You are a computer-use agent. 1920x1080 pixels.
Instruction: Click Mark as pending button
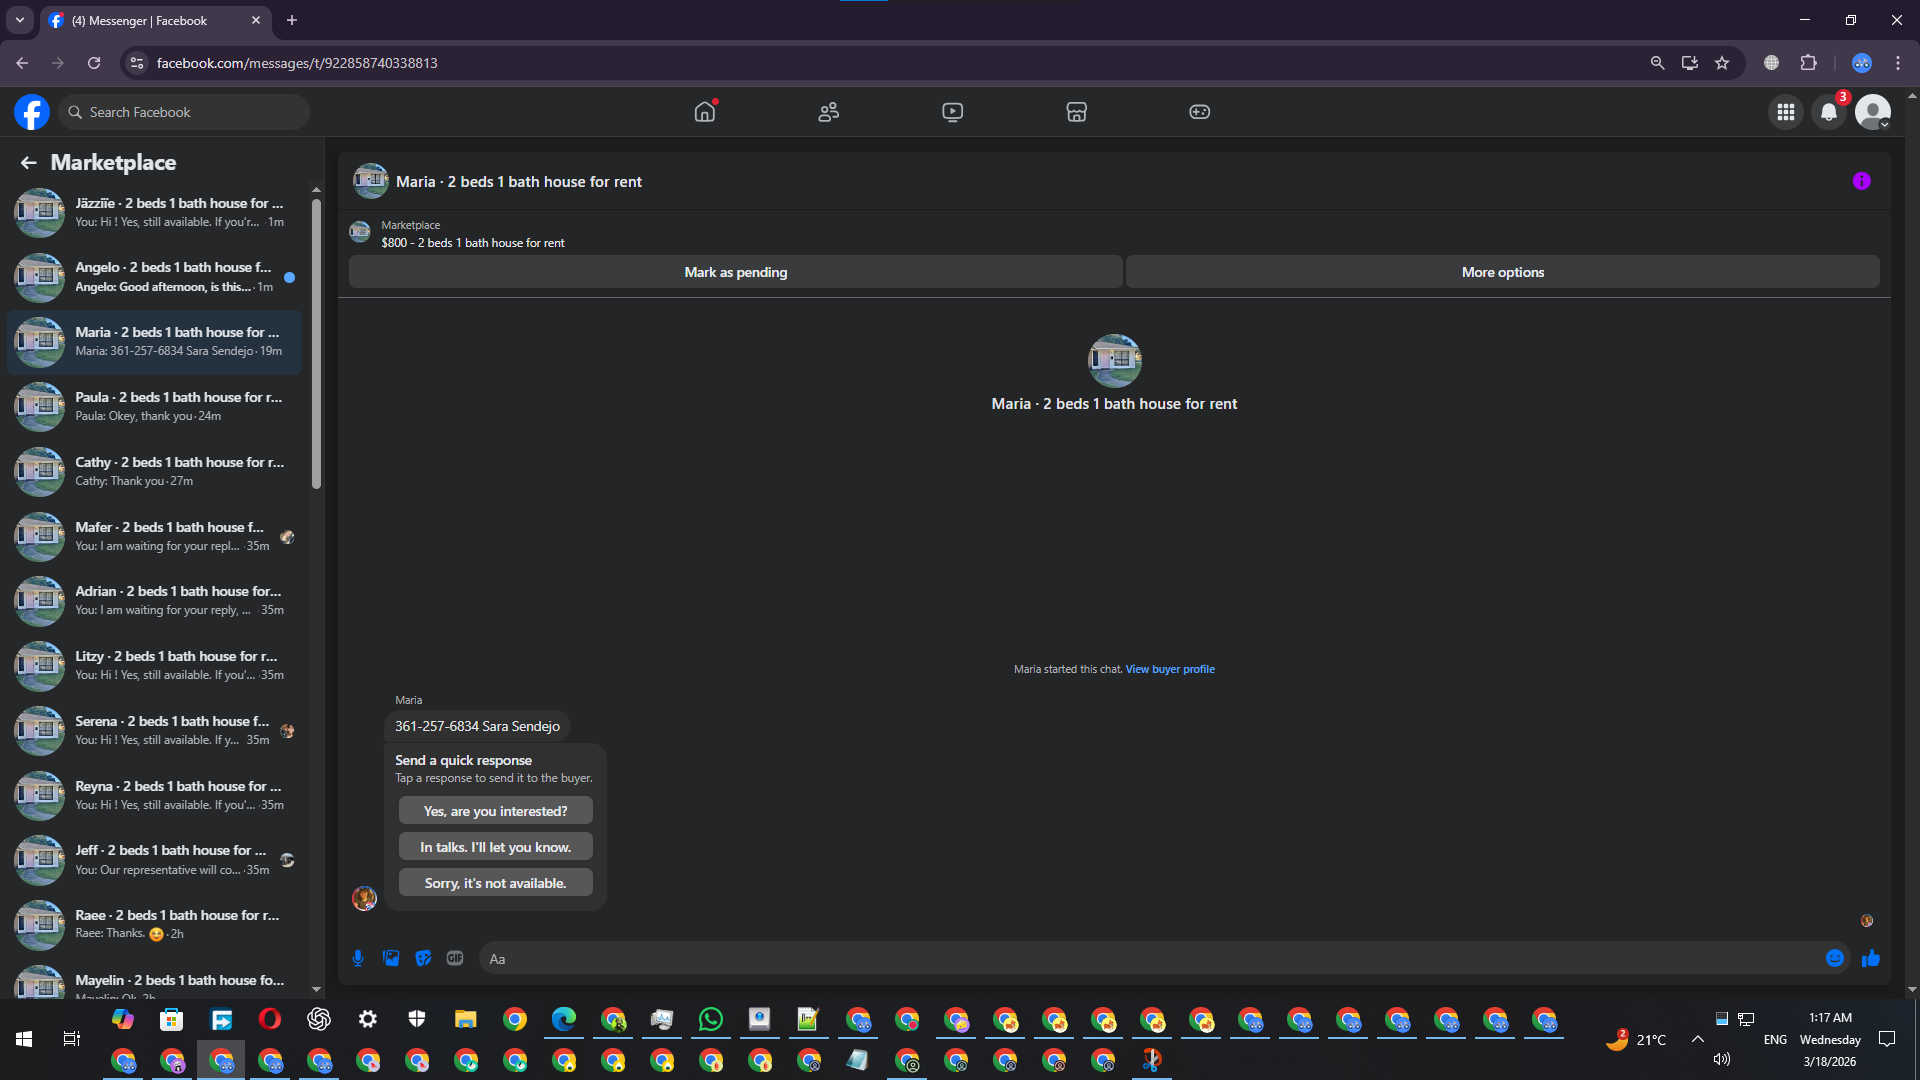pos(735,272)
